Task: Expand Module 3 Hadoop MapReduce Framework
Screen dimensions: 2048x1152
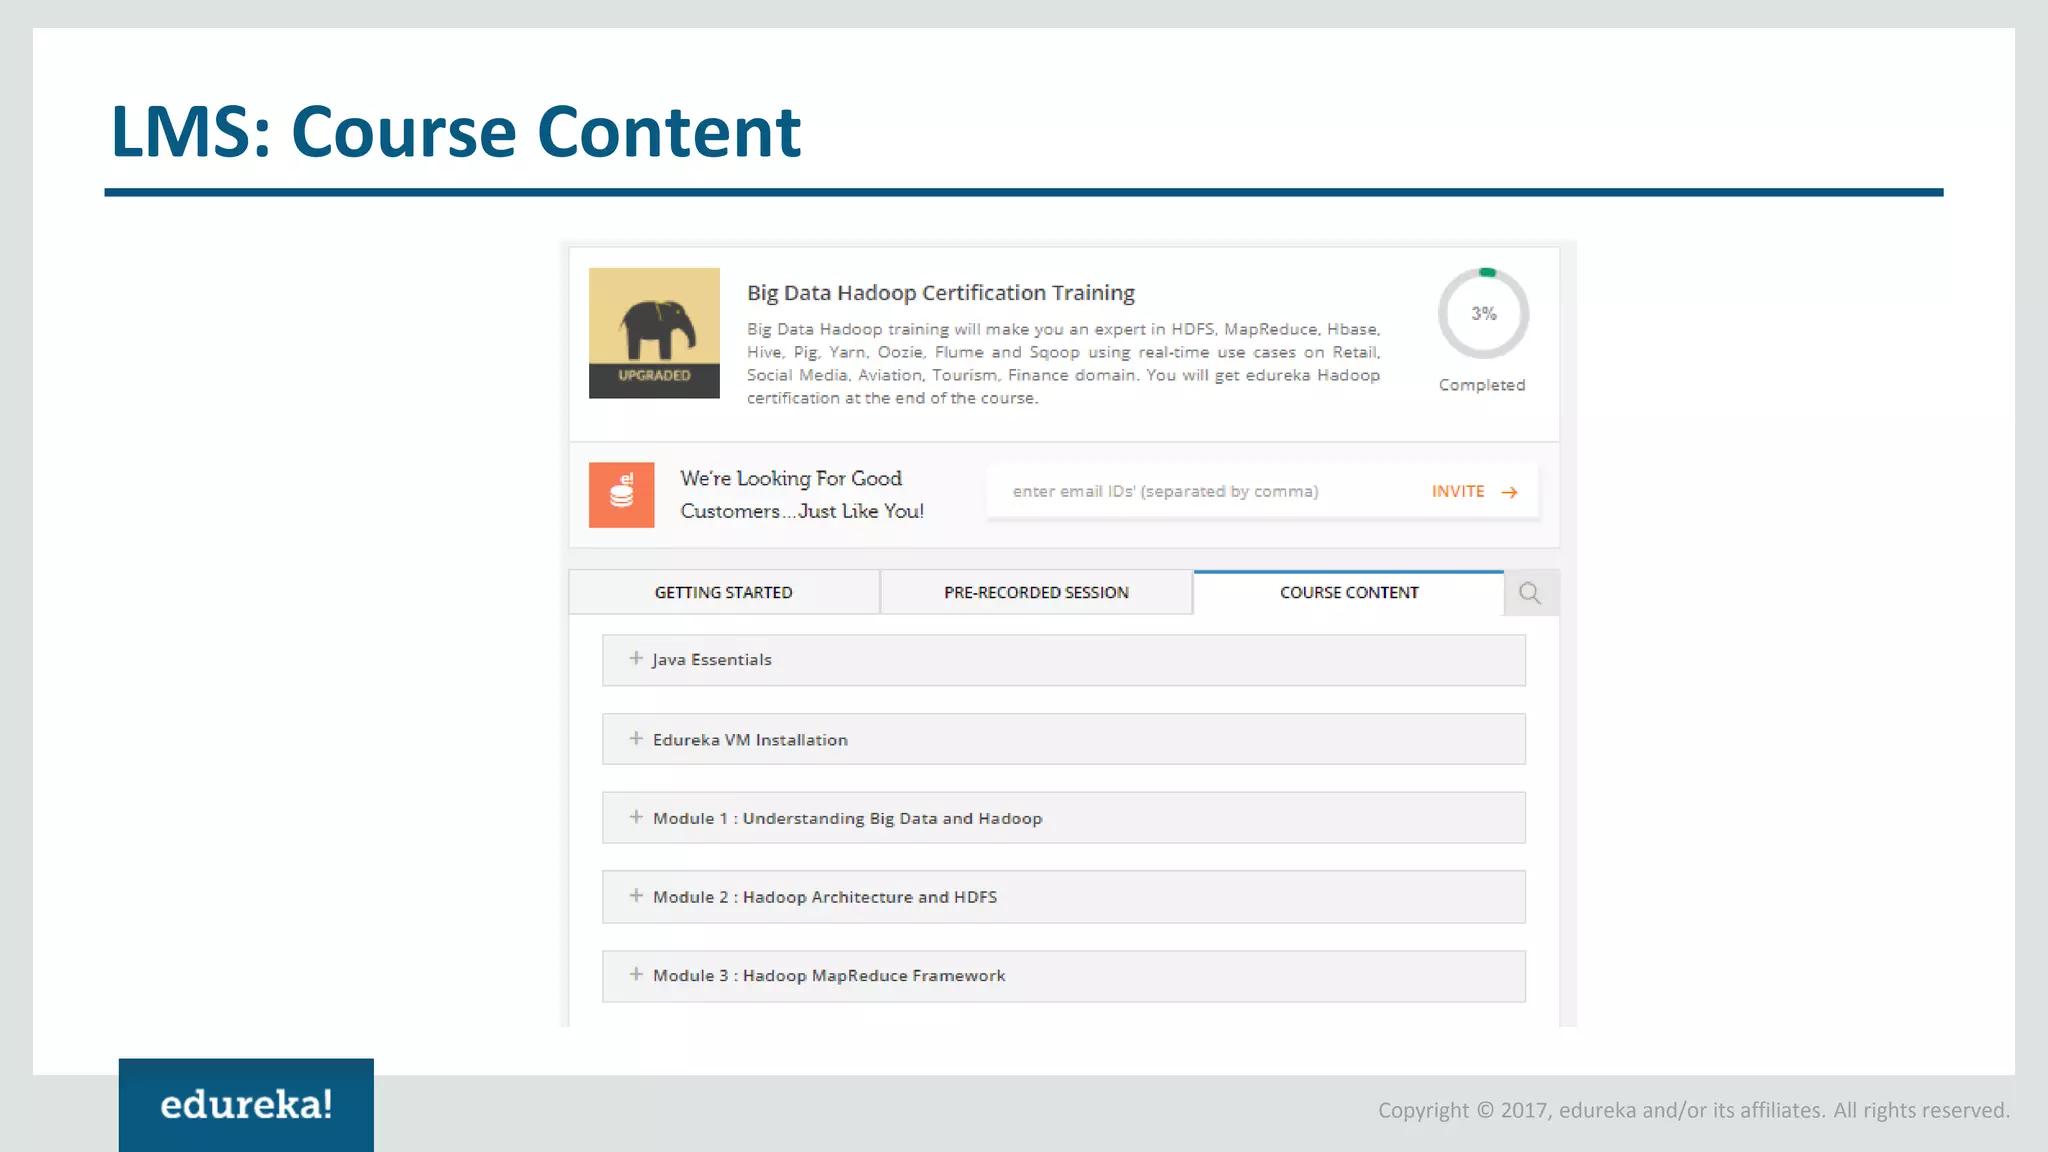Action: point(828,976)
